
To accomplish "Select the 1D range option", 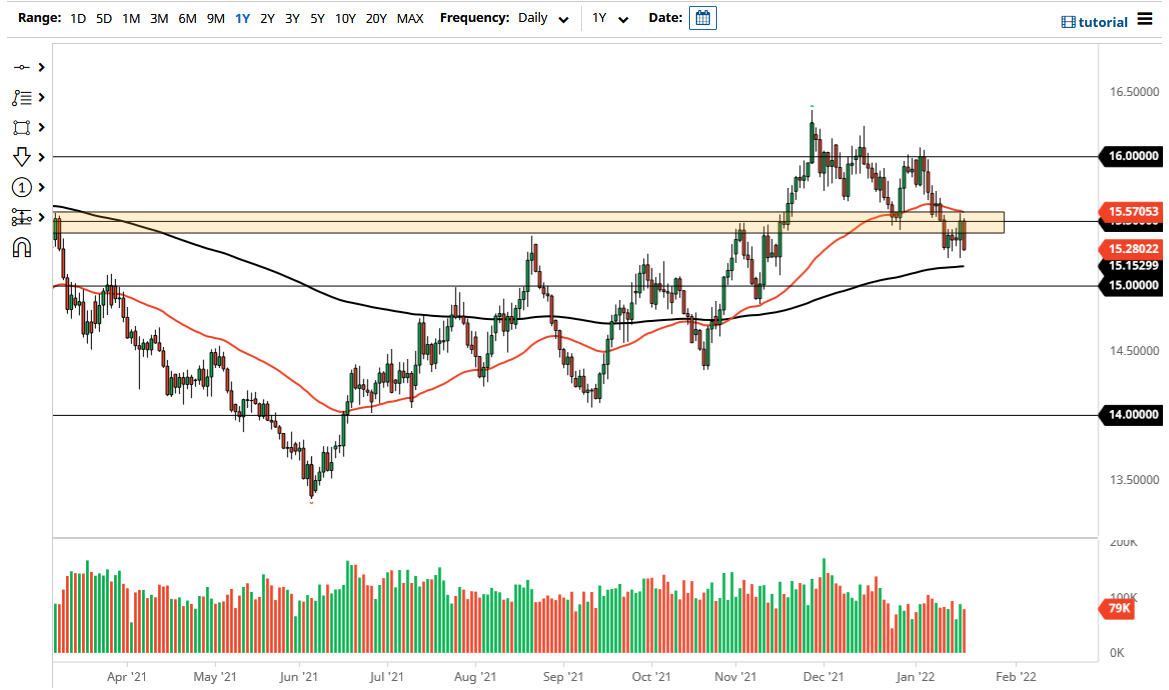I will [78, 18].
